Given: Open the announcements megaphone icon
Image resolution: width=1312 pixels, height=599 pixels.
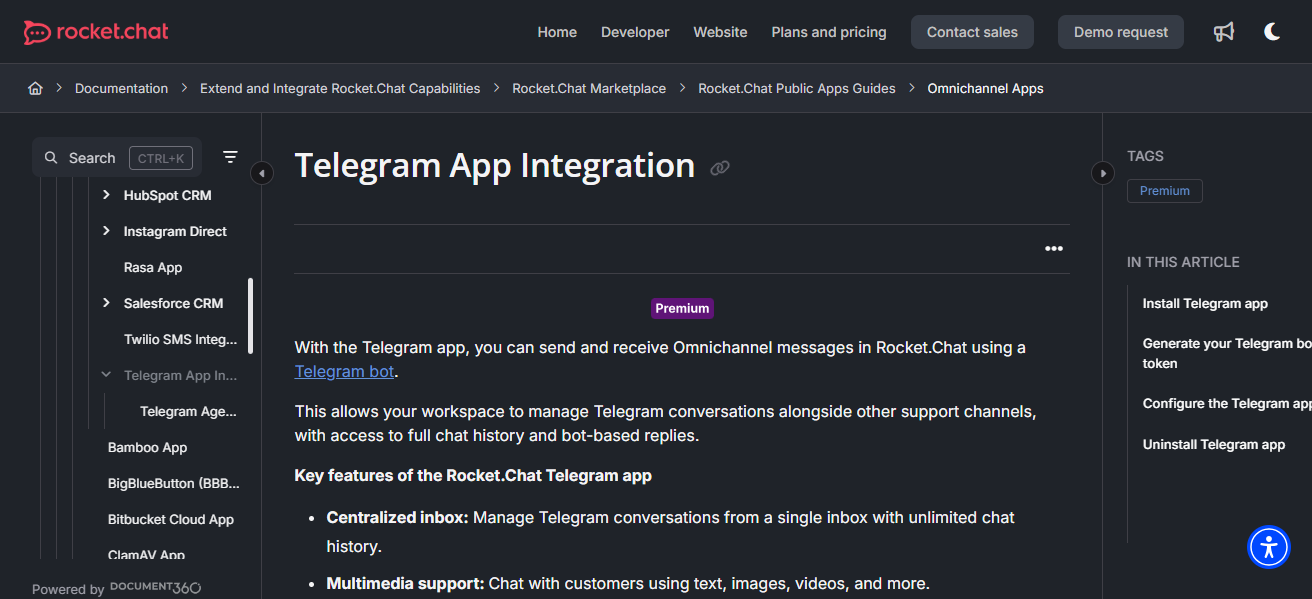Looking at the screenshot, I should tap(1224, 32).
